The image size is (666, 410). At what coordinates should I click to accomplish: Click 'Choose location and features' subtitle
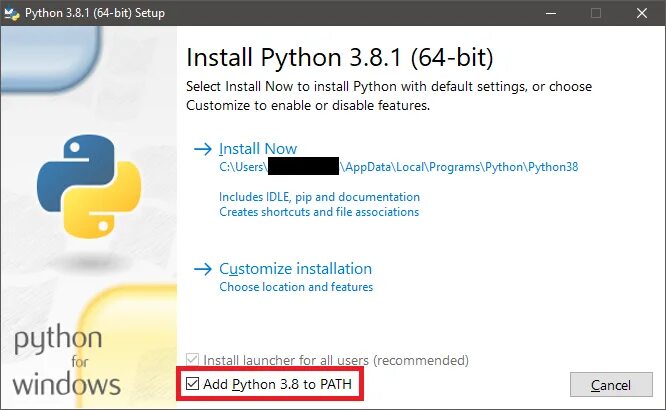coord(296,287)
